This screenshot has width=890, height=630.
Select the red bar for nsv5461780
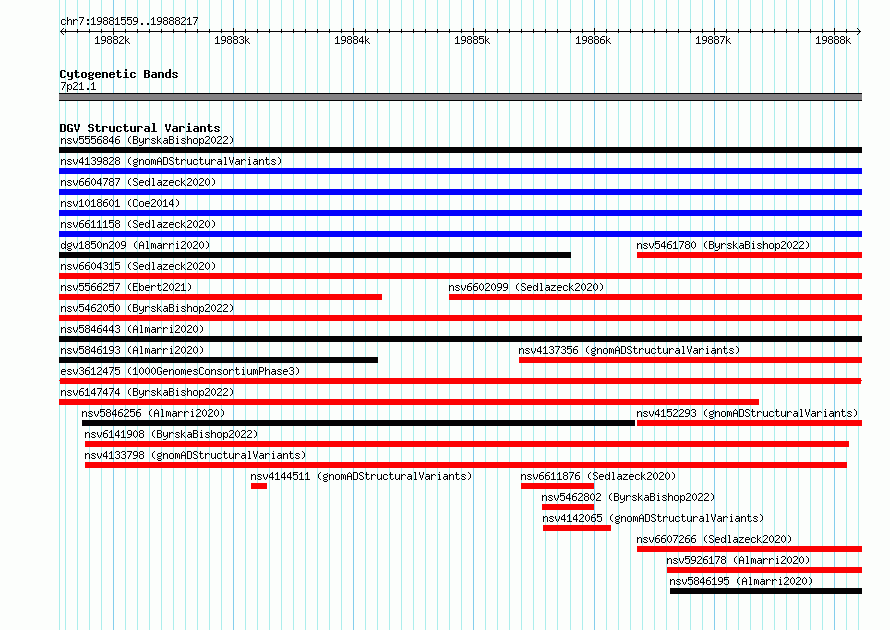749,255
